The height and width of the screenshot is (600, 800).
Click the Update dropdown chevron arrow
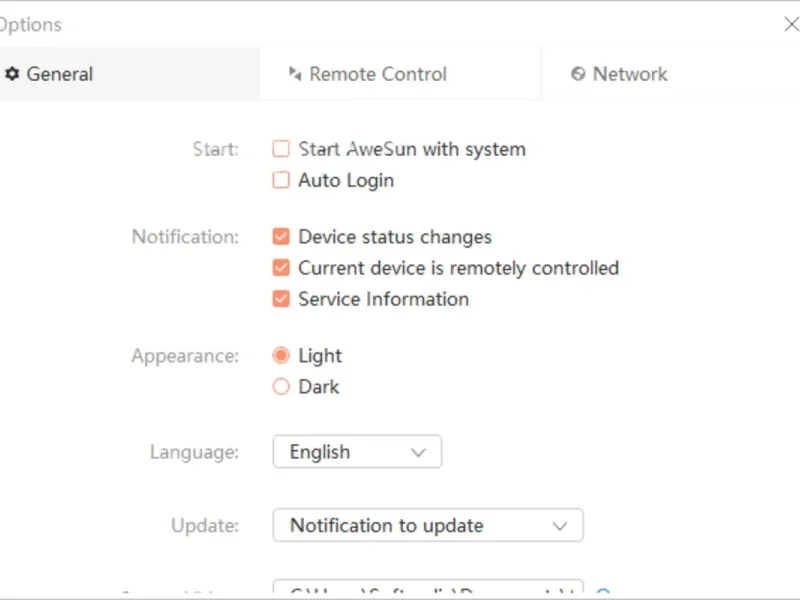click(x=560, y=526)
